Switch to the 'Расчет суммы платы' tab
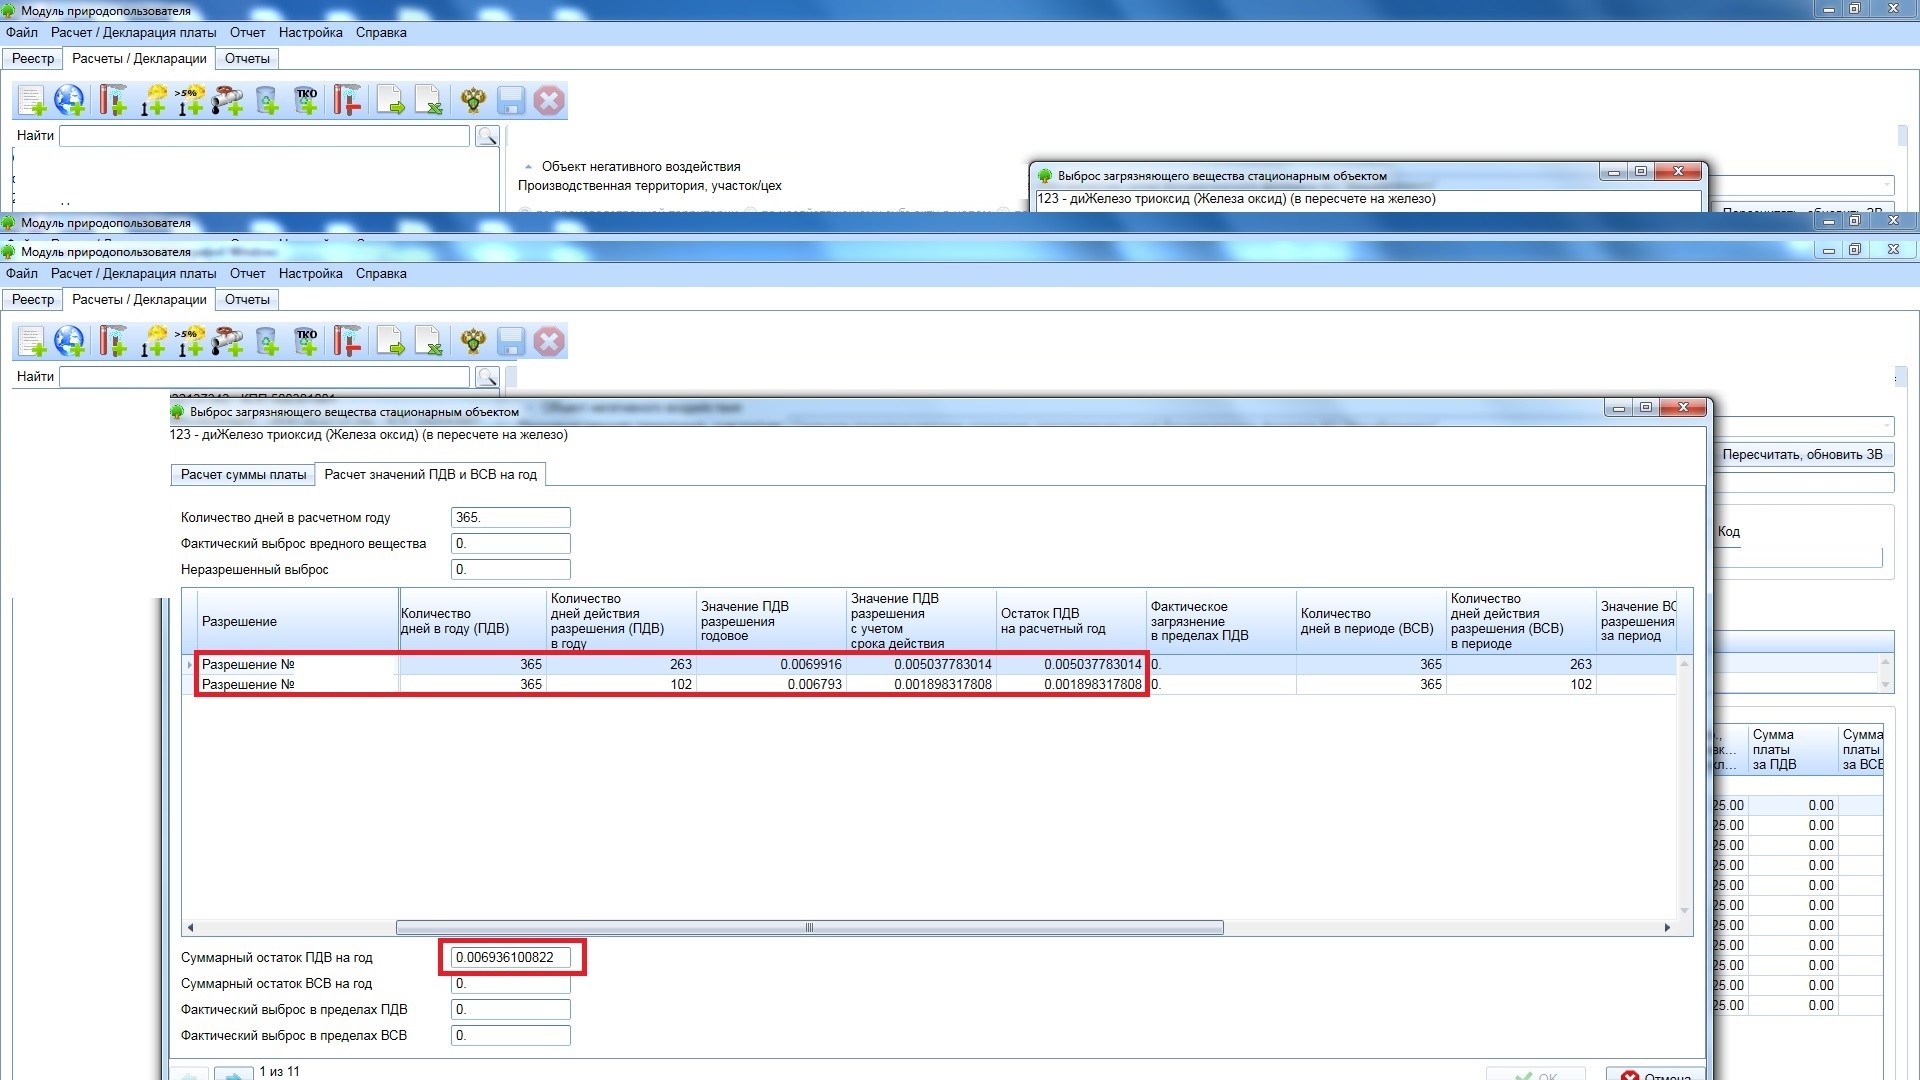This screenshot has width=1920, height=1080. [x=243, y=475]
